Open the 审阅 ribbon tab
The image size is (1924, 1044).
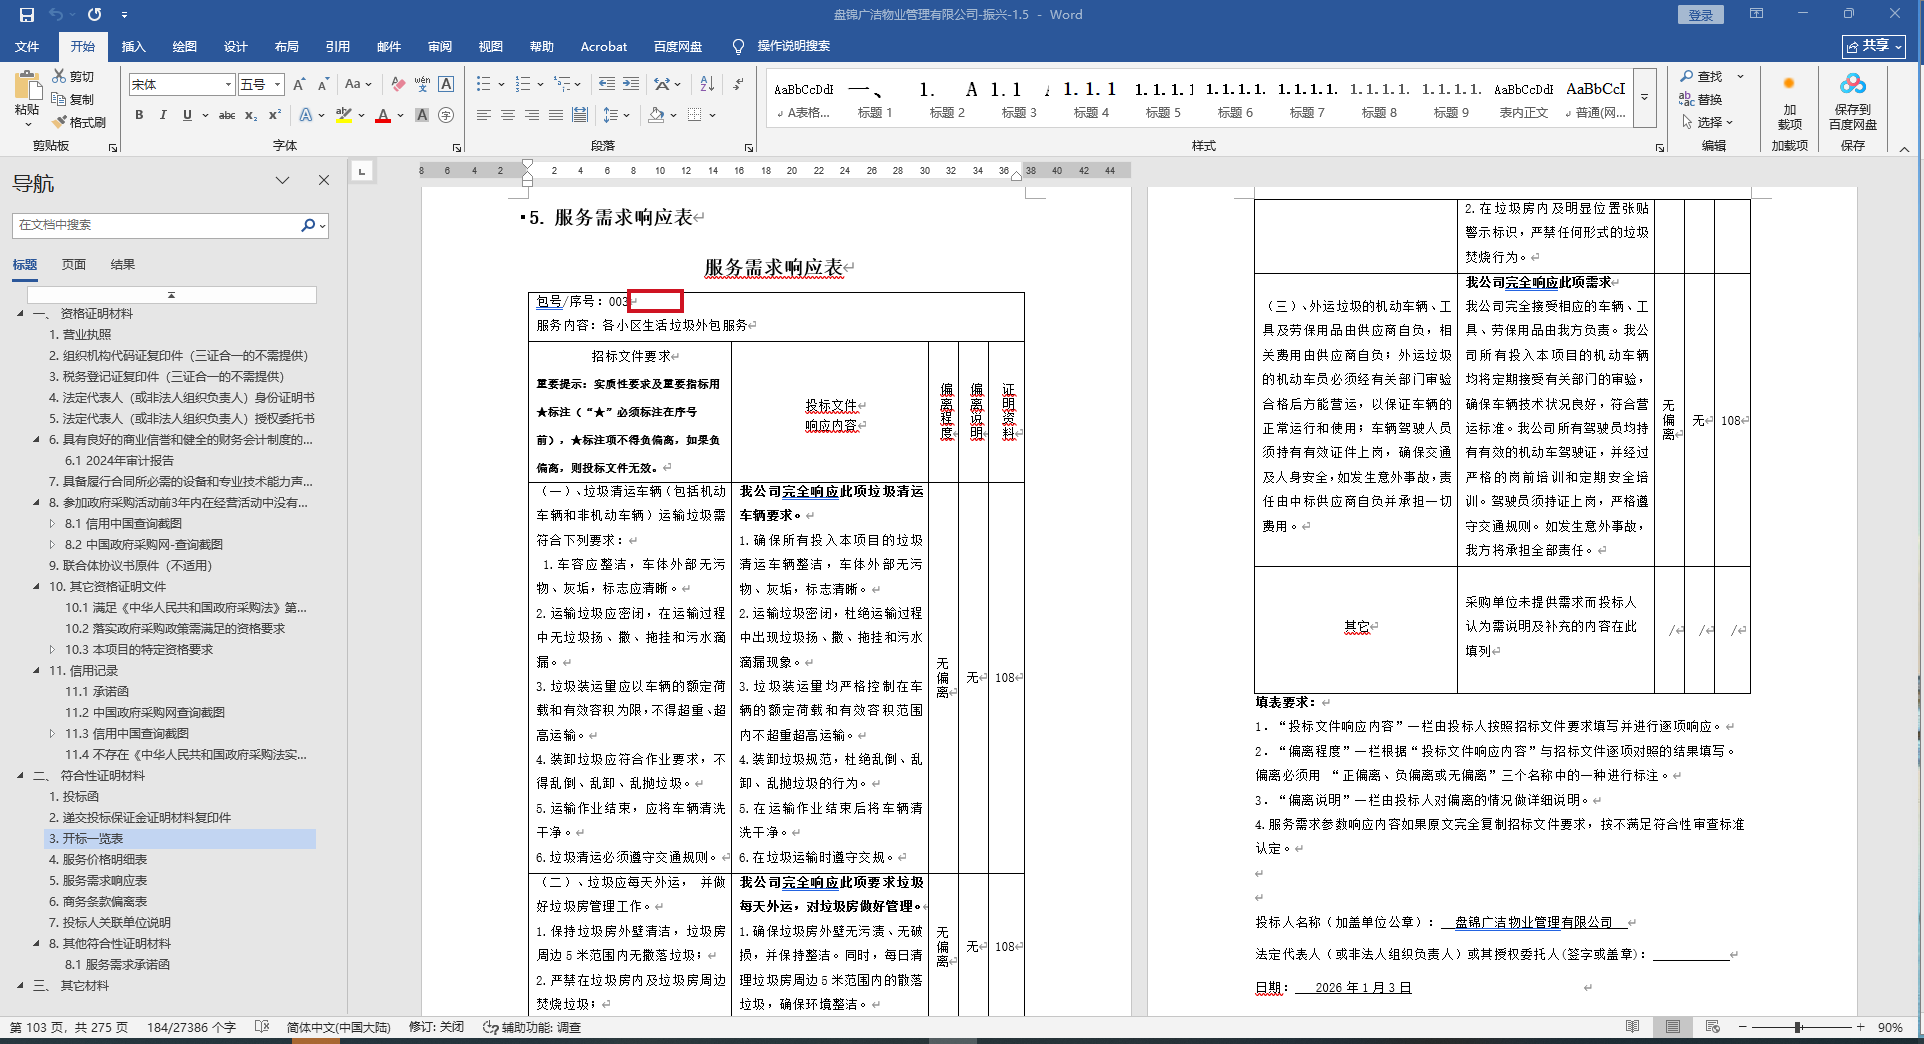[x=440, y=47]
